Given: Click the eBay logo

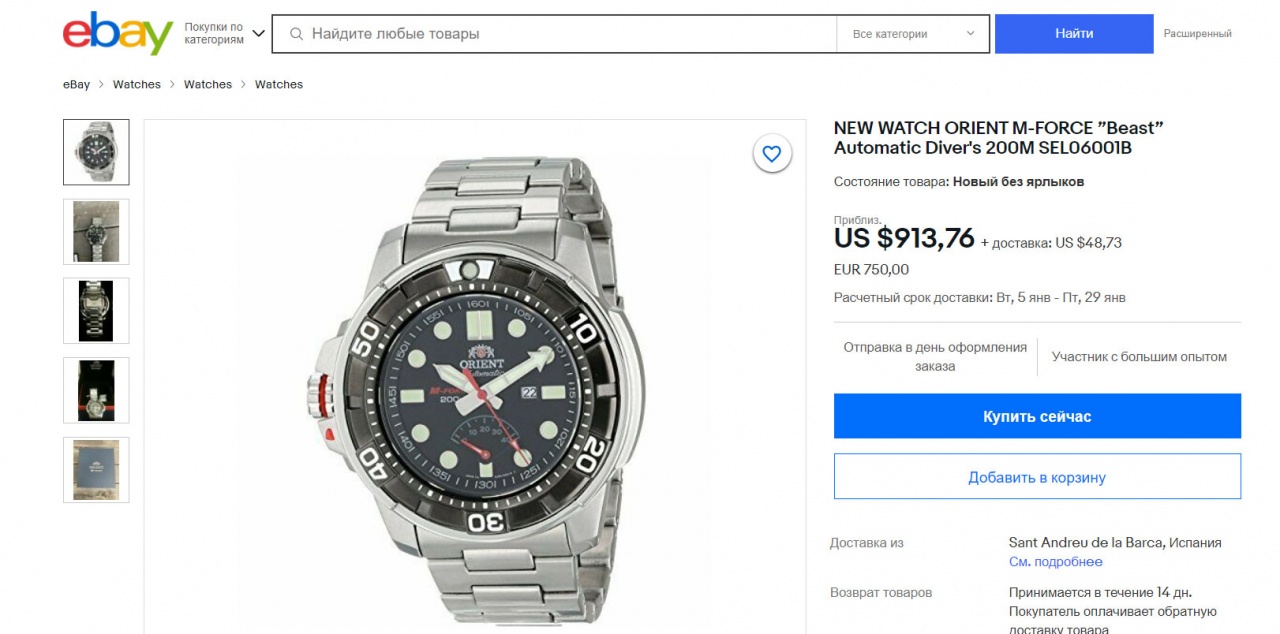Looking at the screenshot, I should coord(118,34).
